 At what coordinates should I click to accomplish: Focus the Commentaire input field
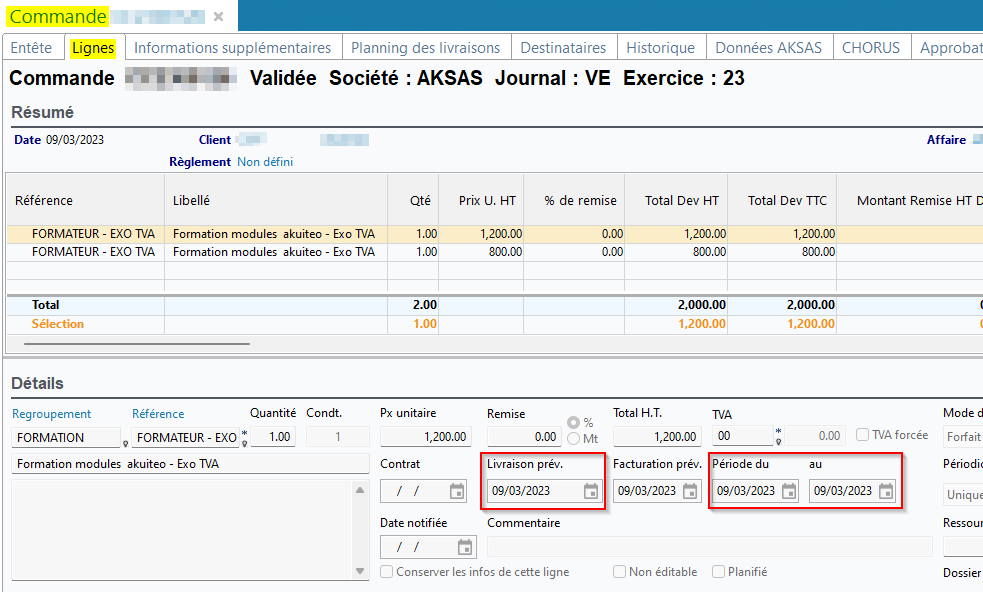(710, 547)
